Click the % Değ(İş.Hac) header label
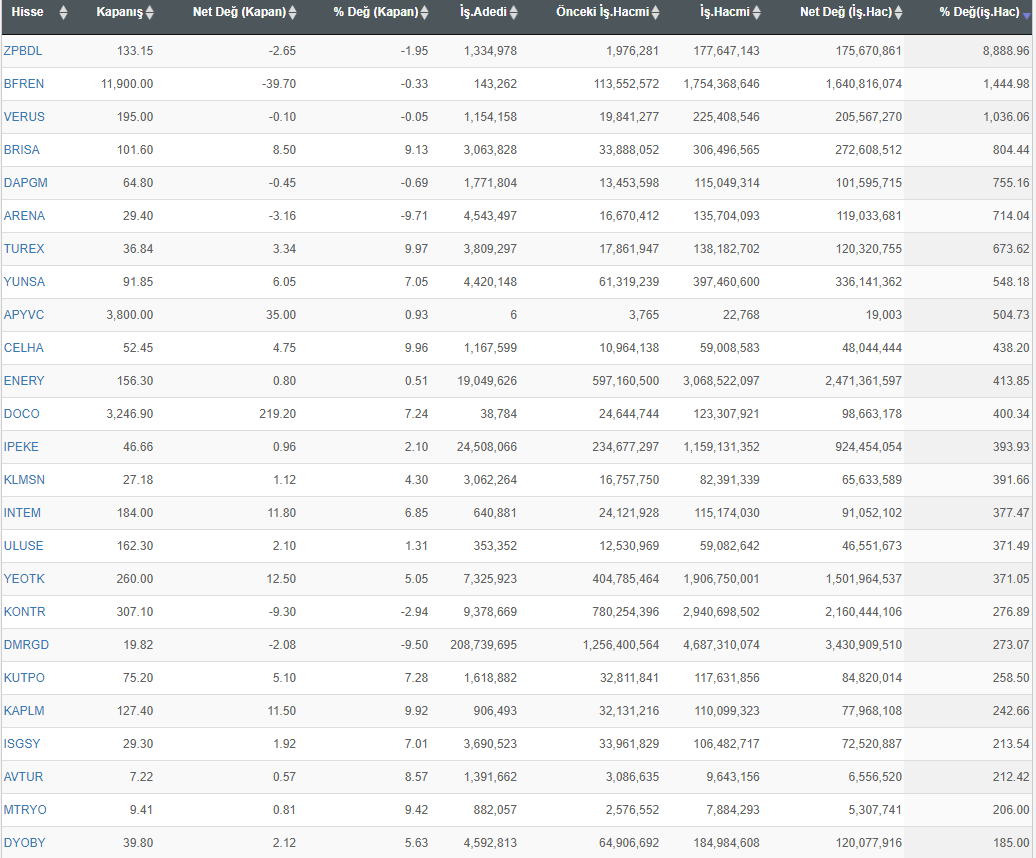The width and height of the screenshot is (1036, 858). [x=979, y=12]
